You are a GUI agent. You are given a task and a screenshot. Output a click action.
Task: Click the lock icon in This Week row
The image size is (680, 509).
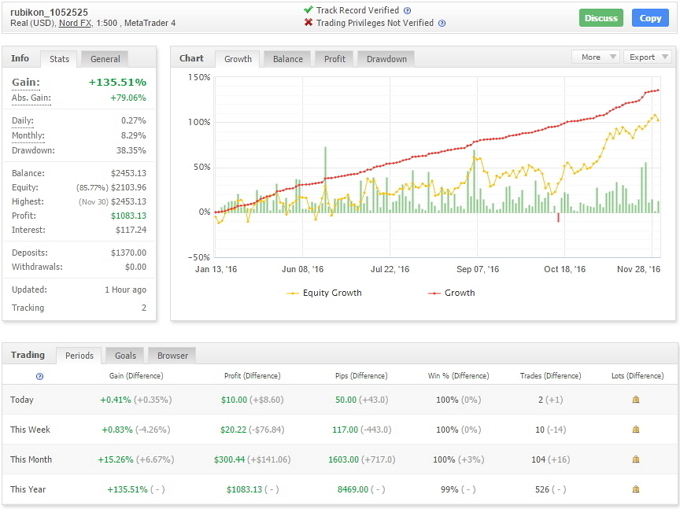coord(636,430)
